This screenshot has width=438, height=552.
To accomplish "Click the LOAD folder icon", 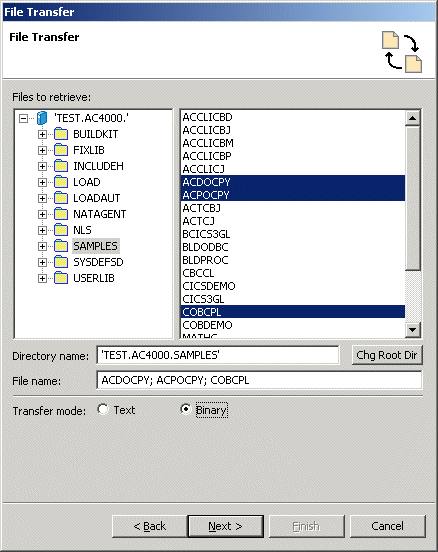I will pos(61,182).
